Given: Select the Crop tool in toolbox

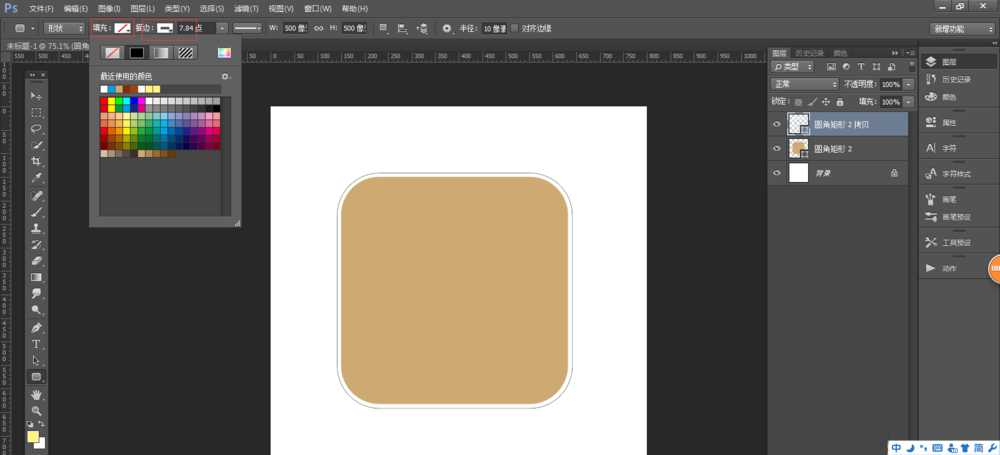Looking at the screenshot, I should coord(36,161).
